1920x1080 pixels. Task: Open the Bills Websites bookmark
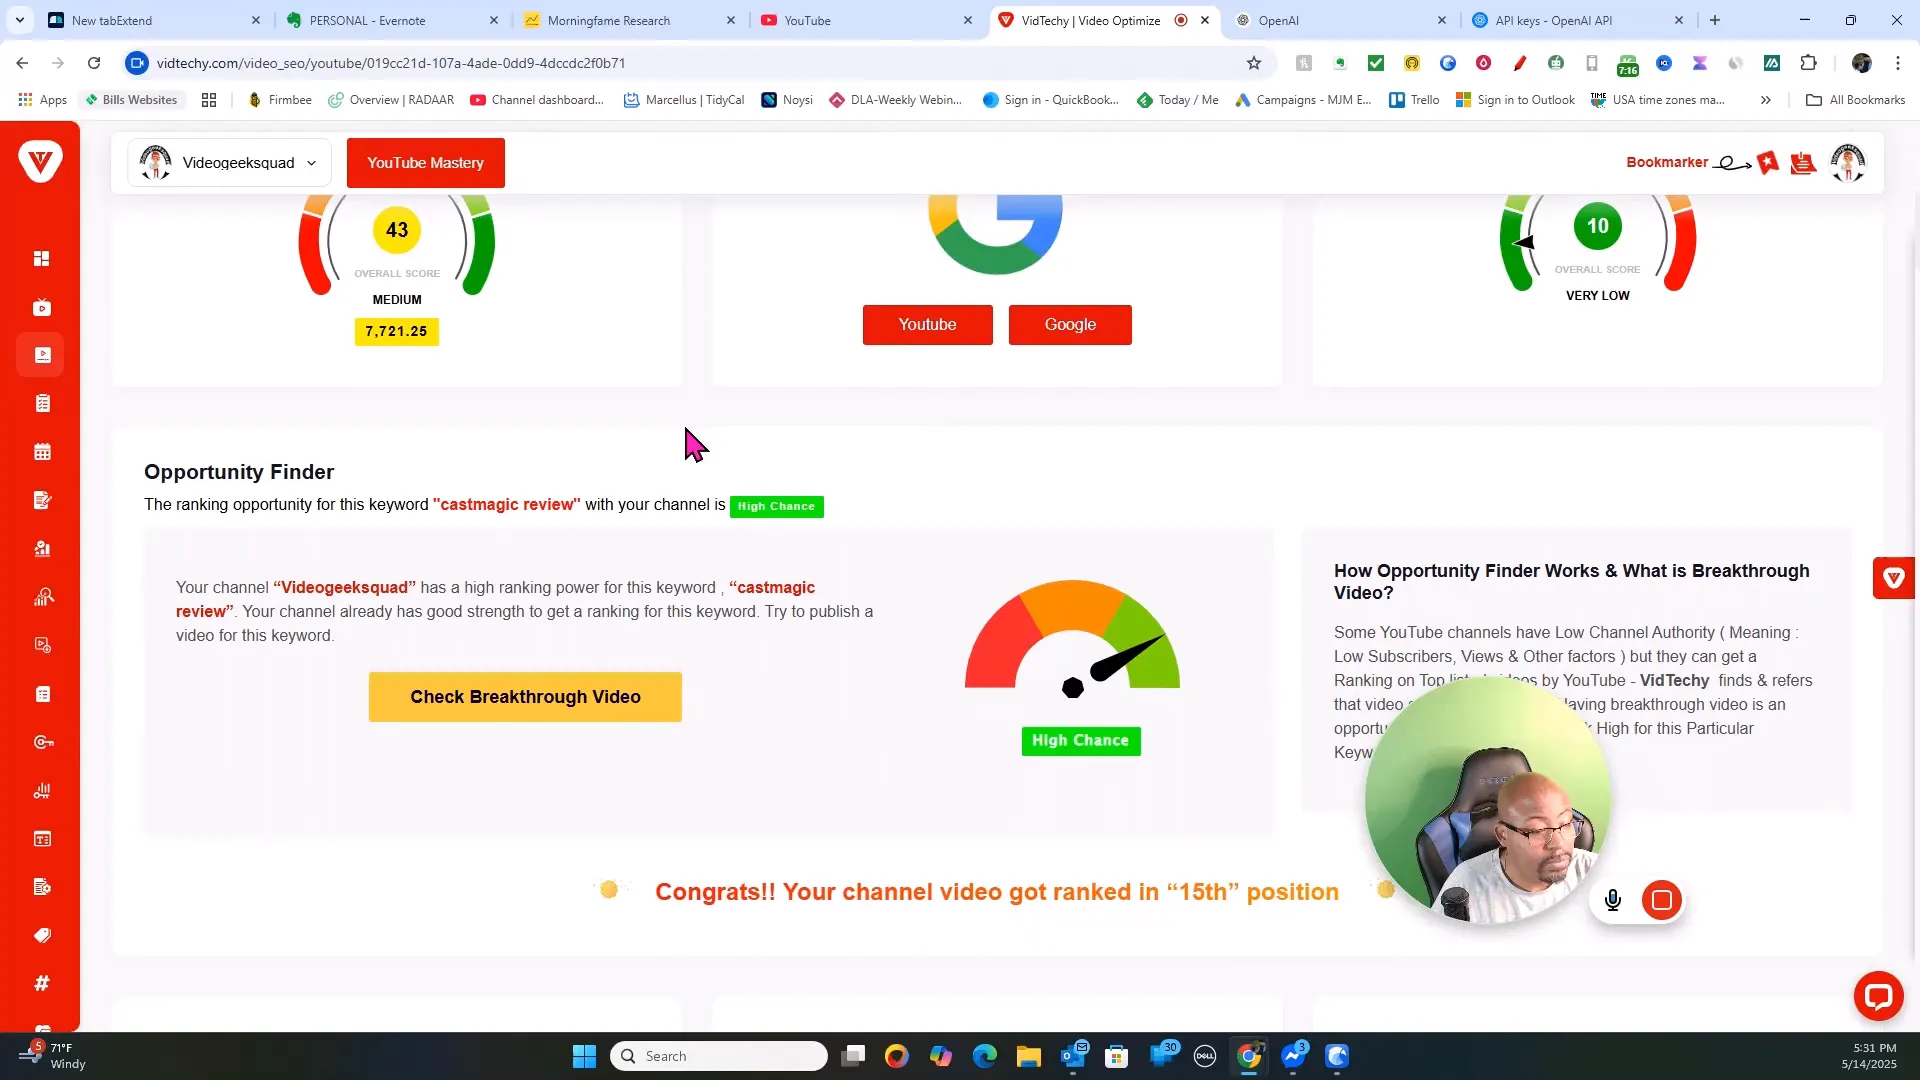[x=131, y=100]
